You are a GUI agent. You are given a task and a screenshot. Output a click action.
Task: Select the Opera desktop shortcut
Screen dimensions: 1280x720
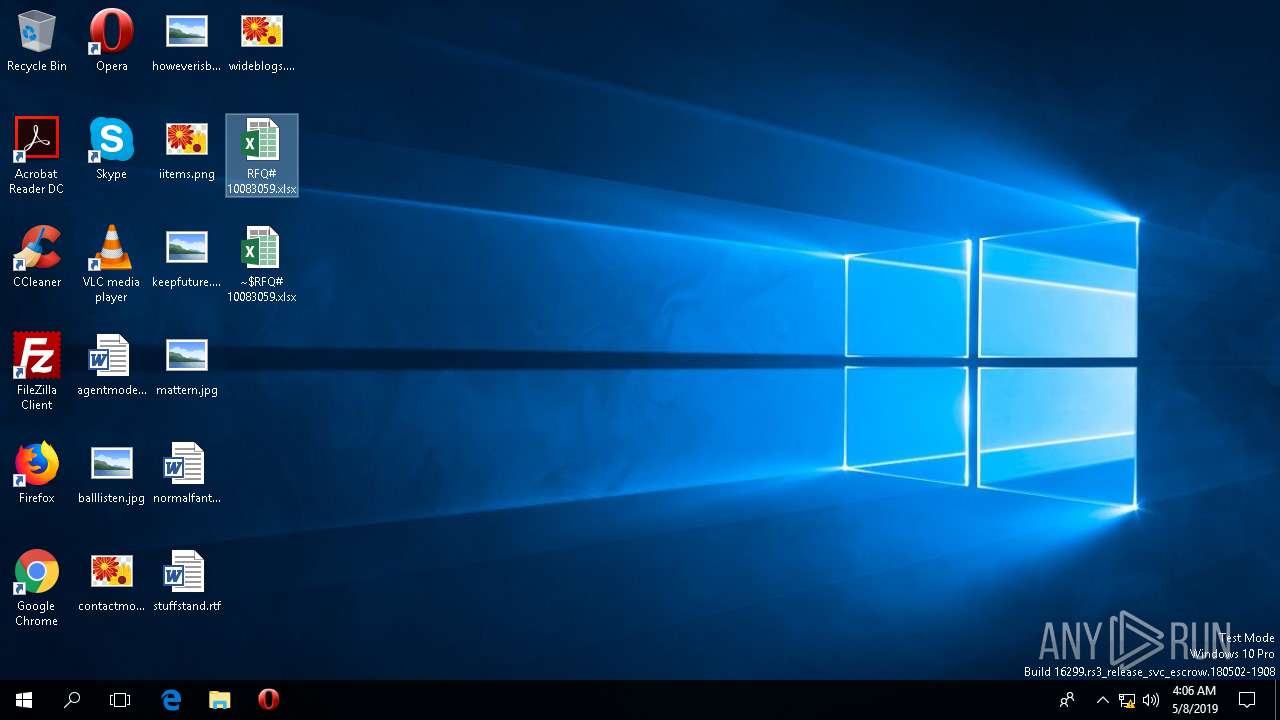(111, 42)
